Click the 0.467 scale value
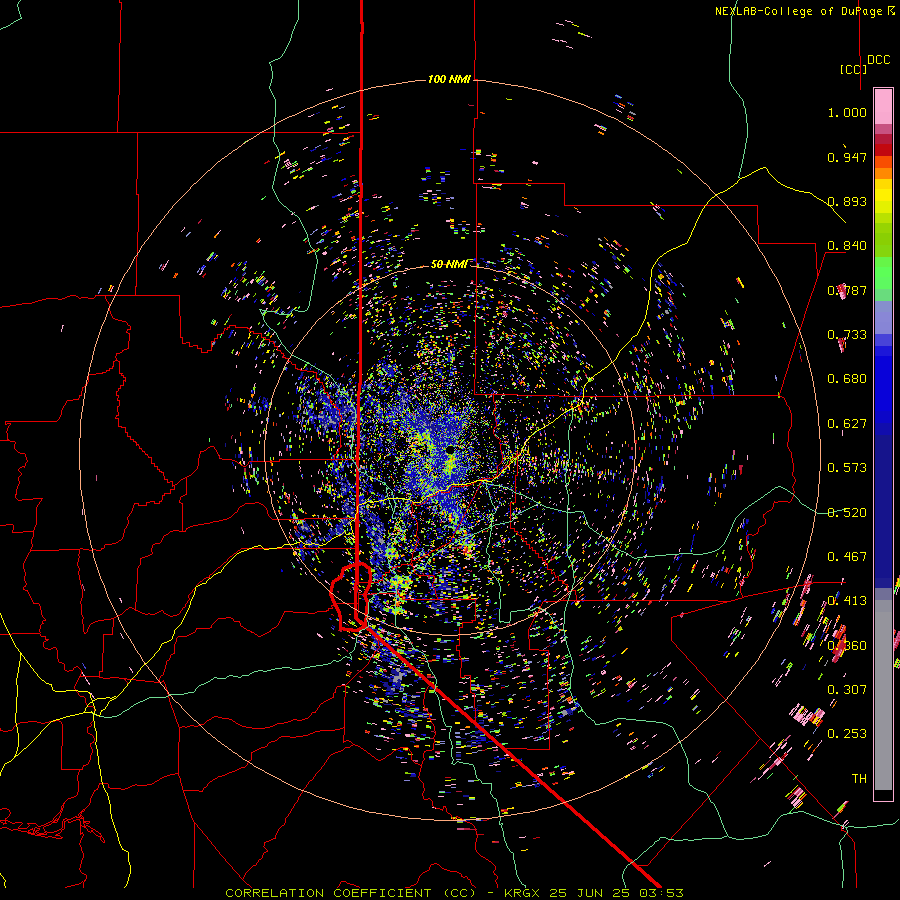The height and width of the screenshot is (900, 900). [847, 557]
